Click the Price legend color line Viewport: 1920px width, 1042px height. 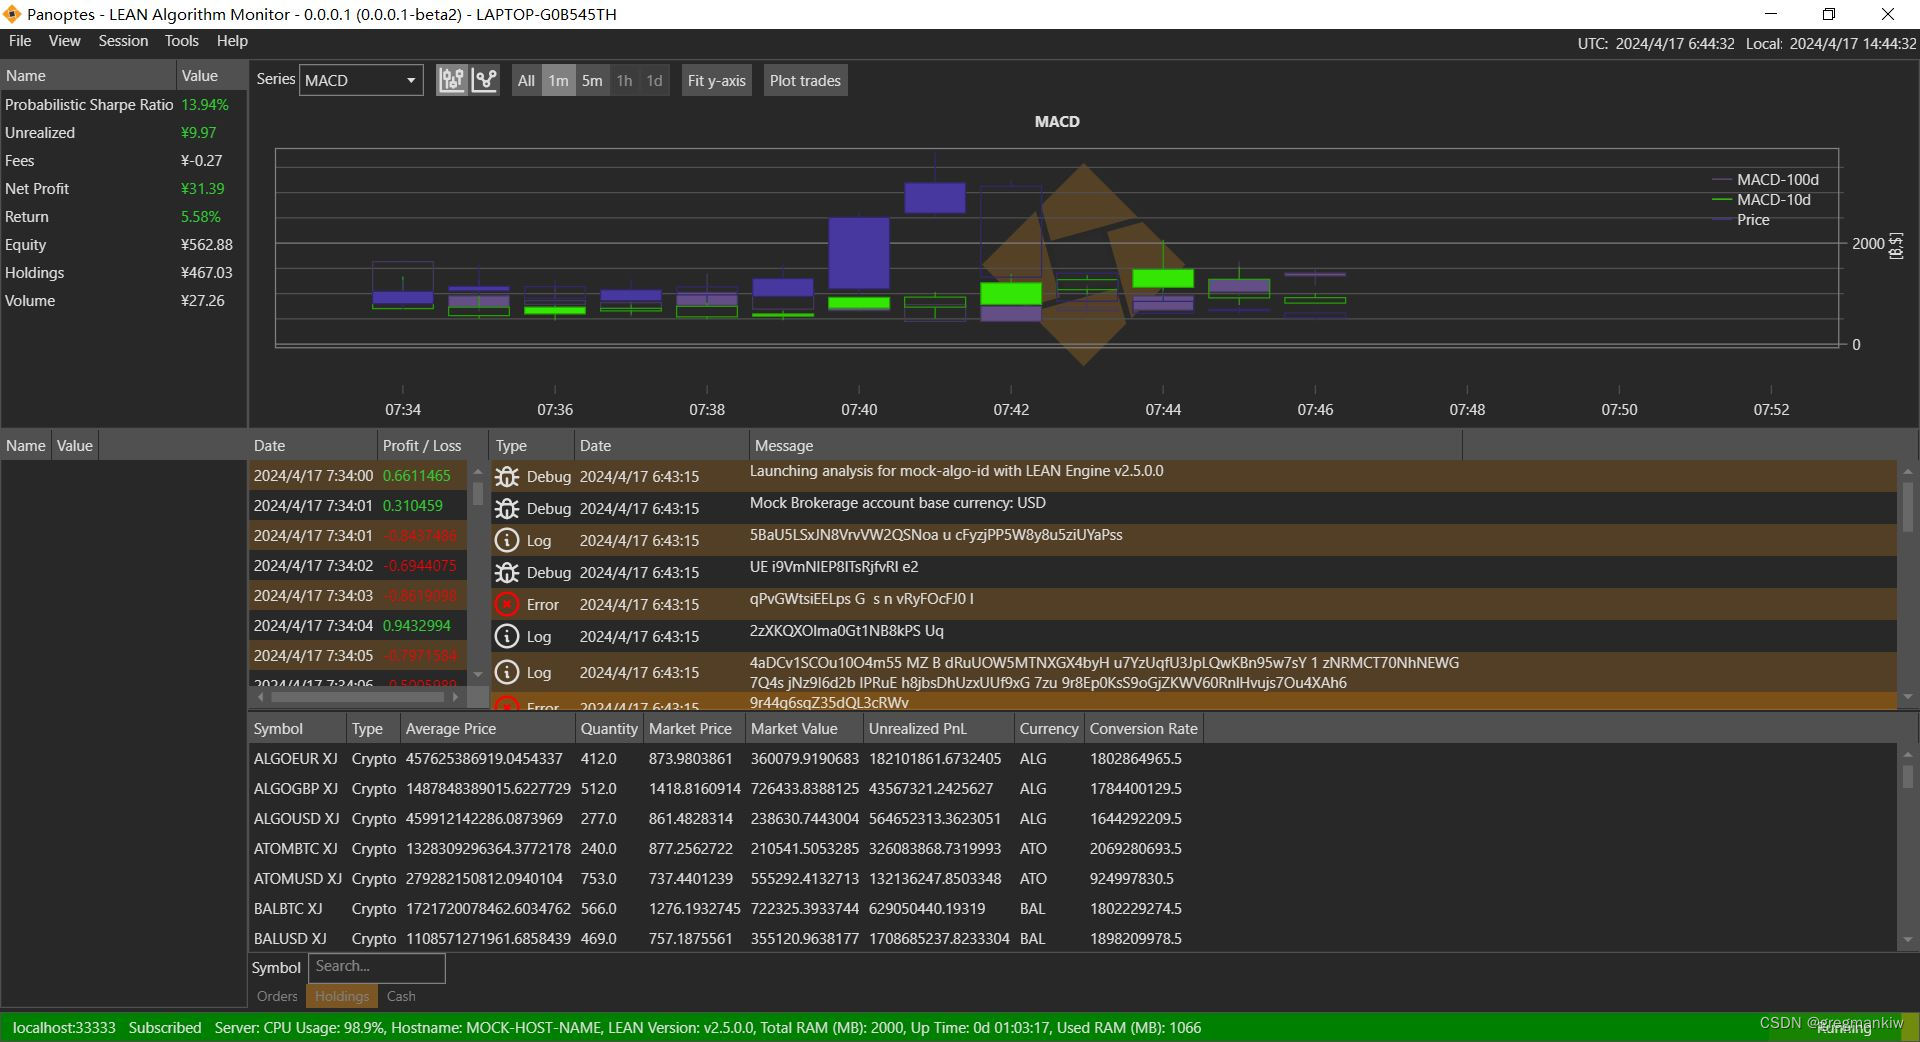[x=1721, y=220]
